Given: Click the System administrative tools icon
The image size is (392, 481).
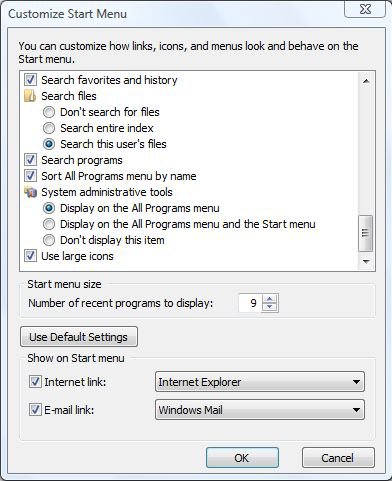Looking at the screenshot, I should pyautogui.click(x=30, y=192).
